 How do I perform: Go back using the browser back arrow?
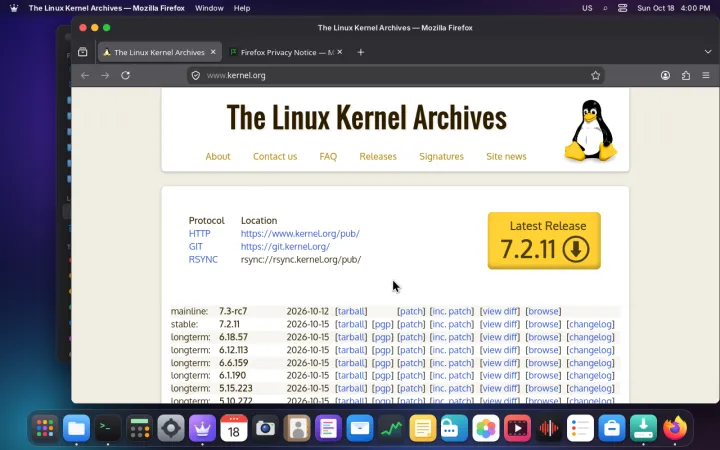coord(85,75)
